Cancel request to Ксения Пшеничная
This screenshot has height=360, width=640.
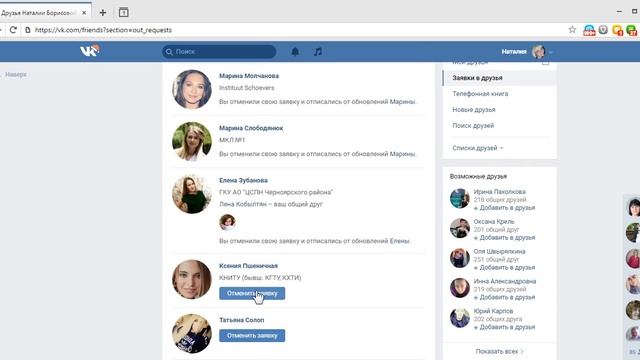[x=252, y=293]
